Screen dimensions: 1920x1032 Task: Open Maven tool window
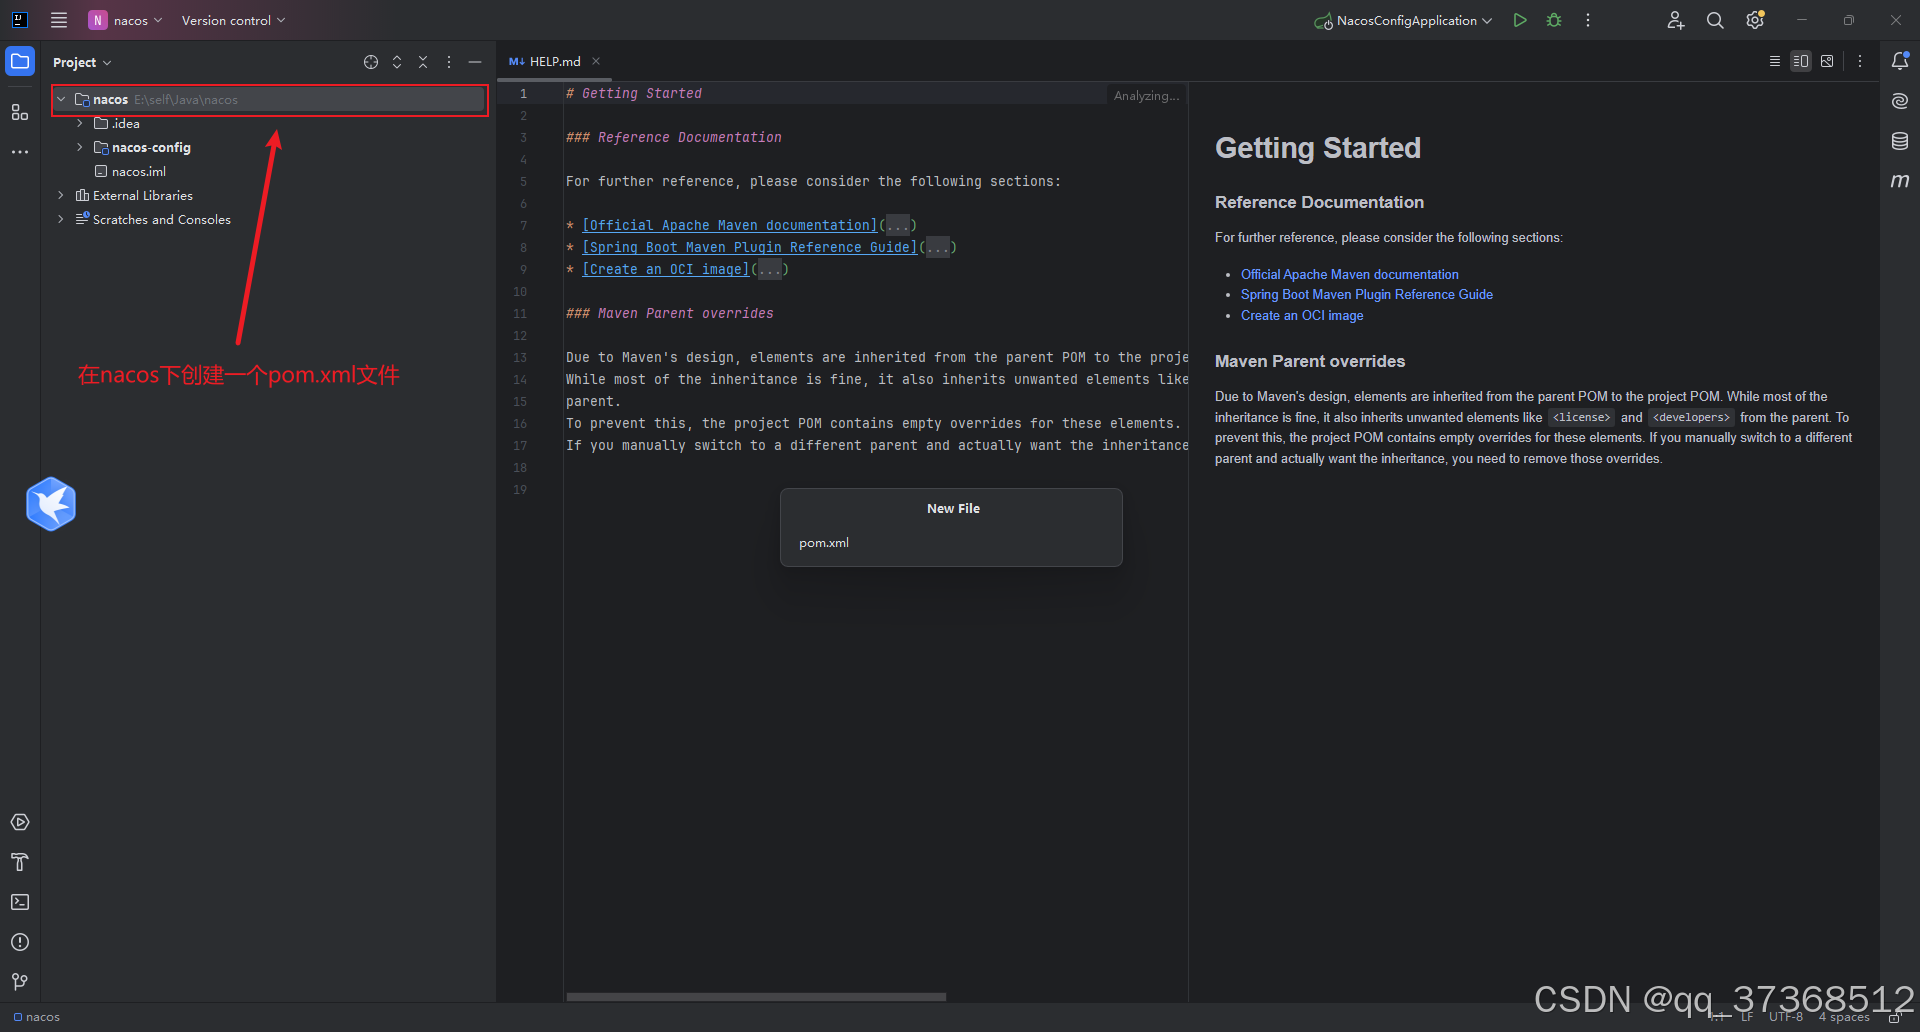(1900, 181)
